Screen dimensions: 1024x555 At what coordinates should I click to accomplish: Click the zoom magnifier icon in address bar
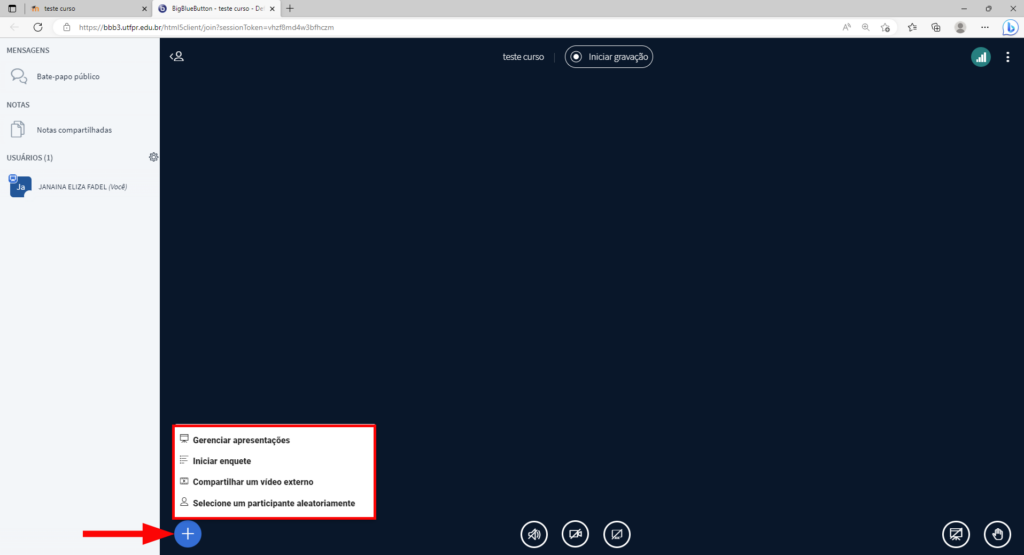pos(865,27)
